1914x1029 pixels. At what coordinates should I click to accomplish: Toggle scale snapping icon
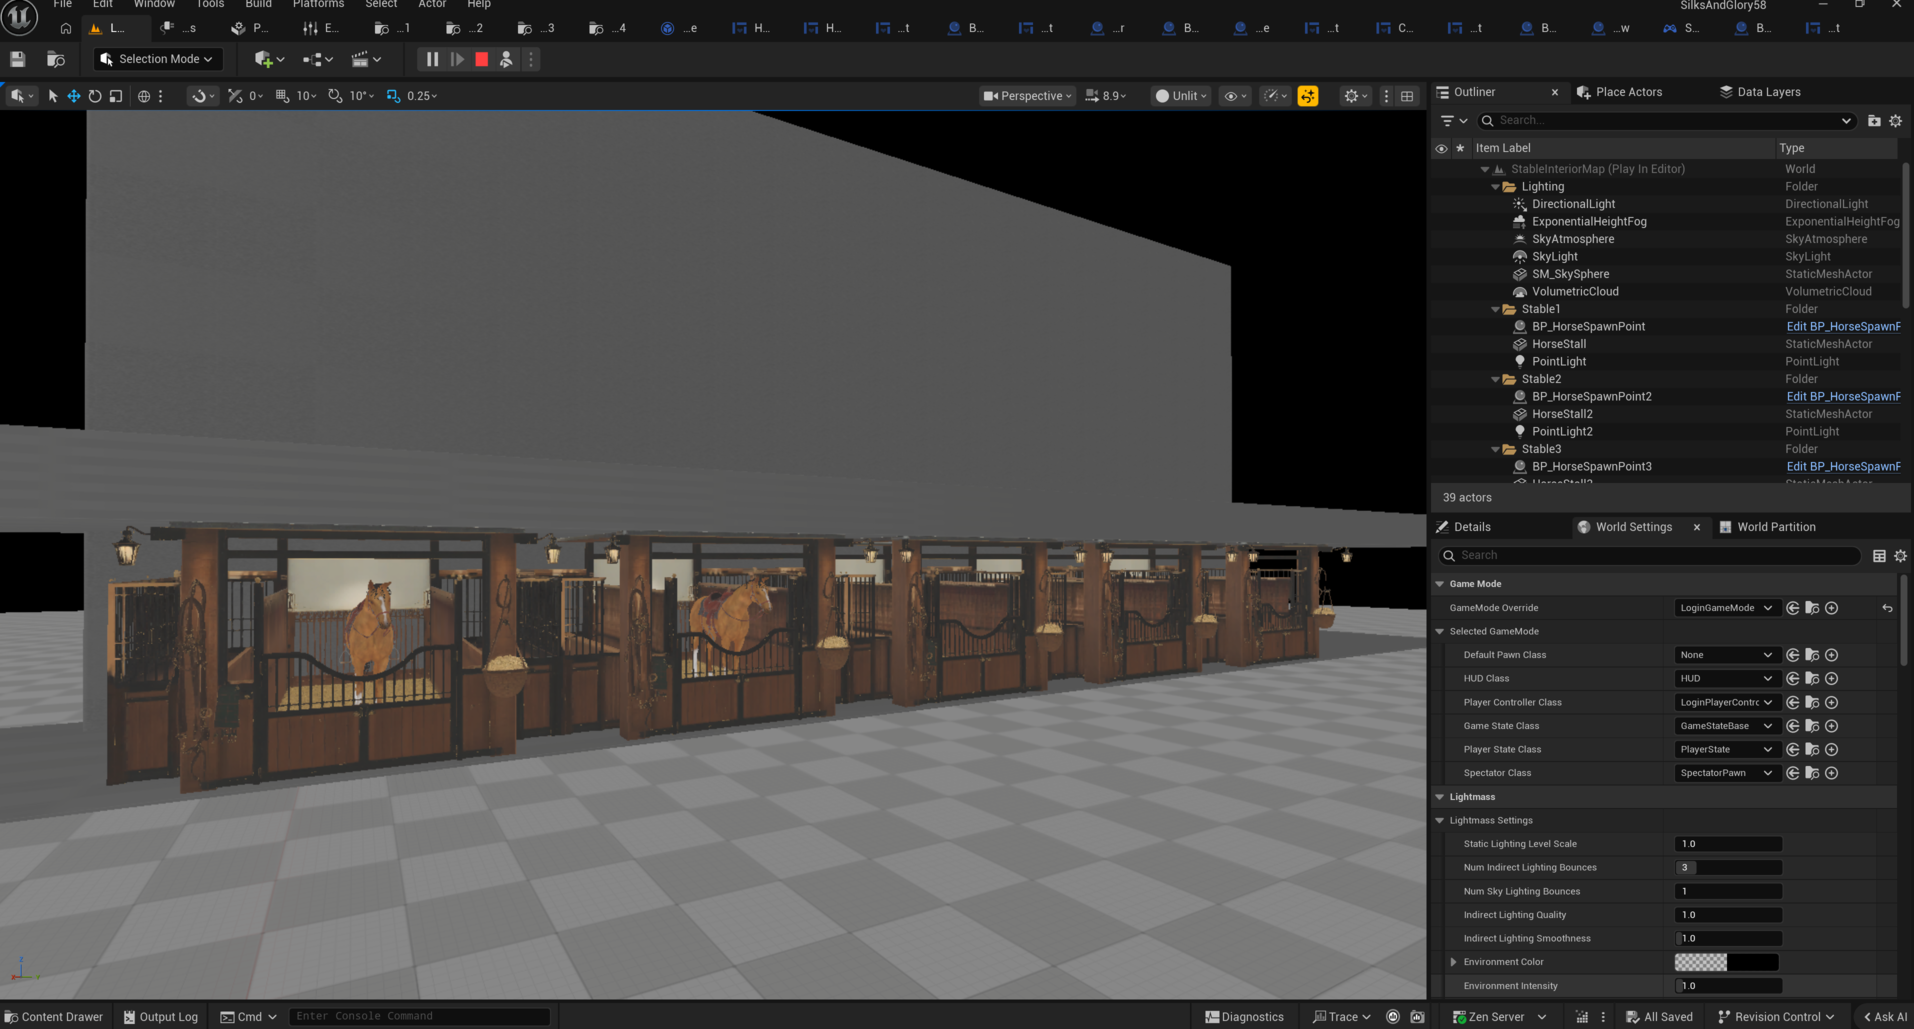tap(393, 96)
